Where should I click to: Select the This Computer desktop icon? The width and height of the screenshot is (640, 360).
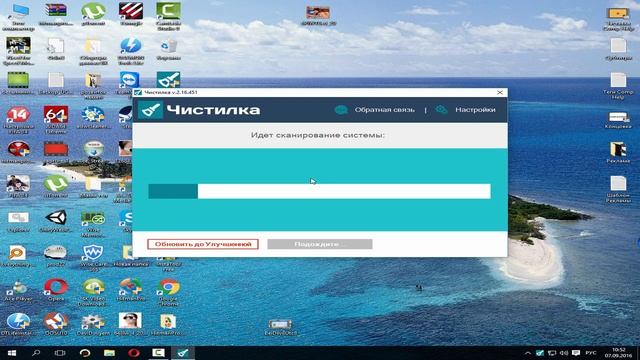point(18,16)
